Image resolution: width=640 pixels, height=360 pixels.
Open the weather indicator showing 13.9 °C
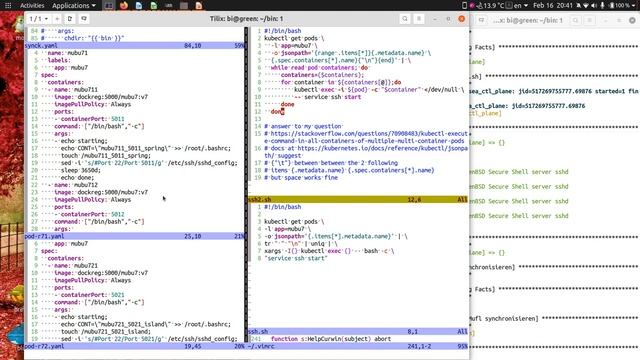pyautogui.click(x=491, y=5)
